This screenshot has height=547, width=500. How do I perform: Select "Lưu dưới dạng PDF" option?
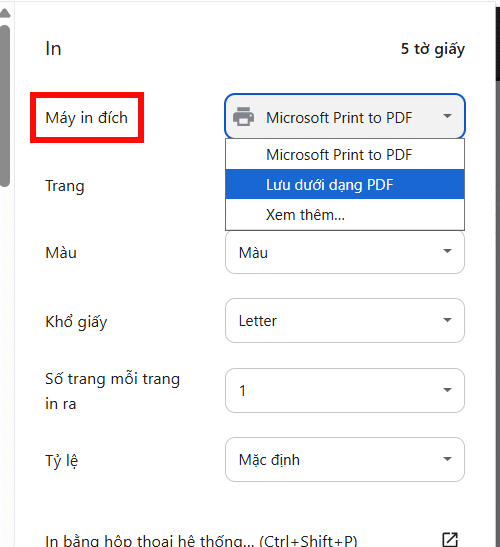tap(345, 185)
